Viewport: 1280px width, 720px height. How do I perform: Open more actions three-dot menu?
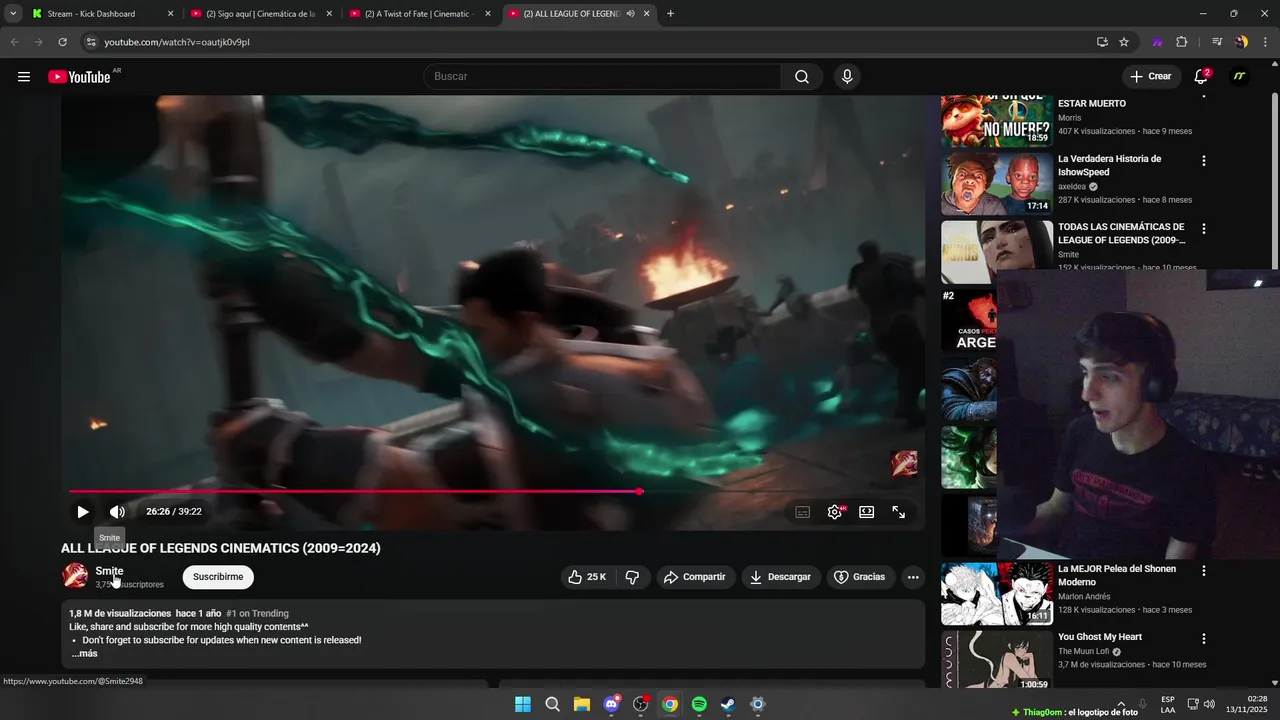(912, 577)
